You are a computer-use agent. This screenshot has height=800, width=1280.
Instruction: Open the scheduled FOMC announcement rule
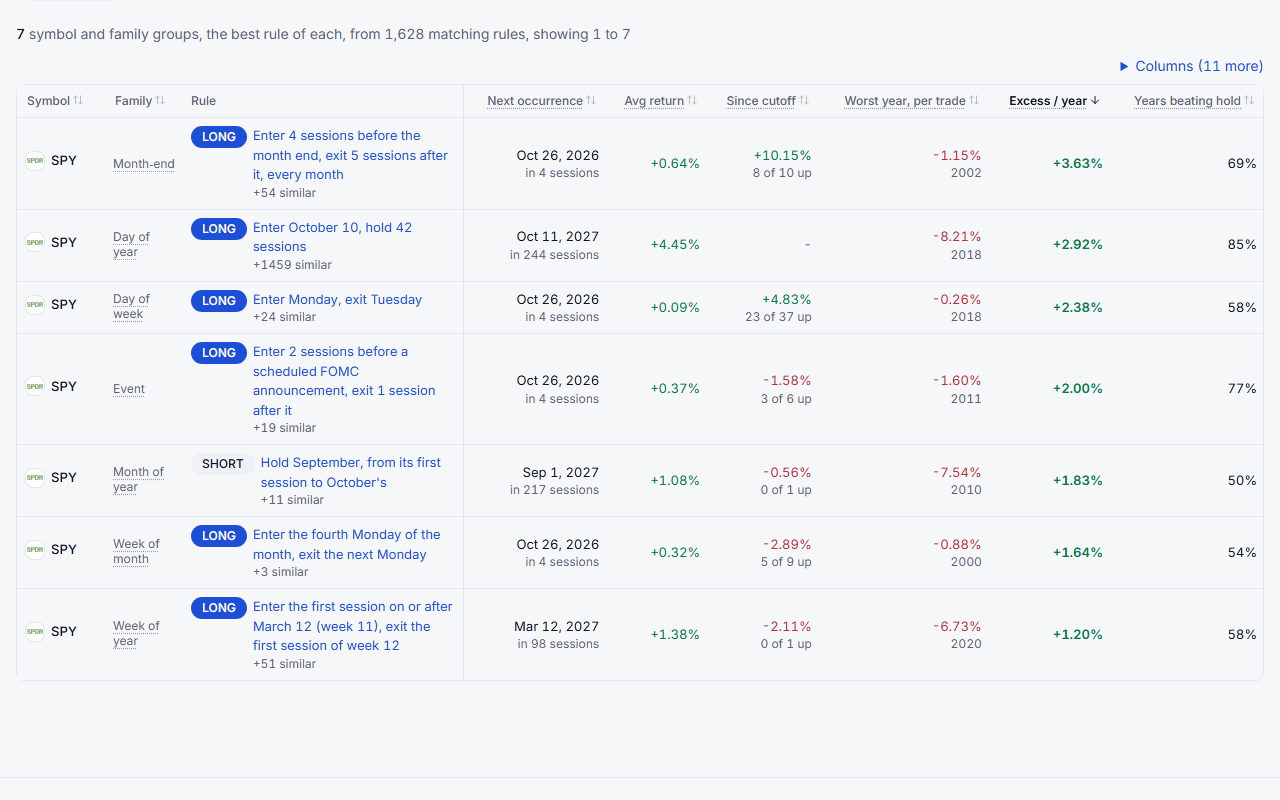[x=344, y=381]
